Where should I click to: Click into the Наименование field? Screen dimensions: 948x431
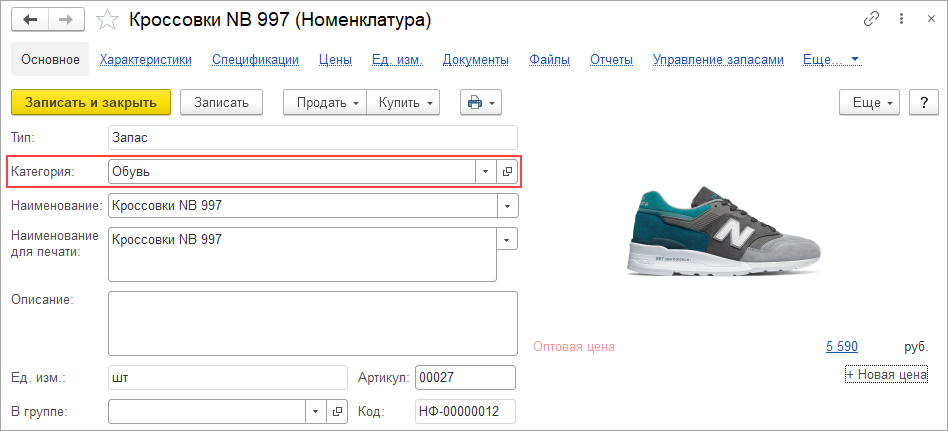click(x=303, y=206)
